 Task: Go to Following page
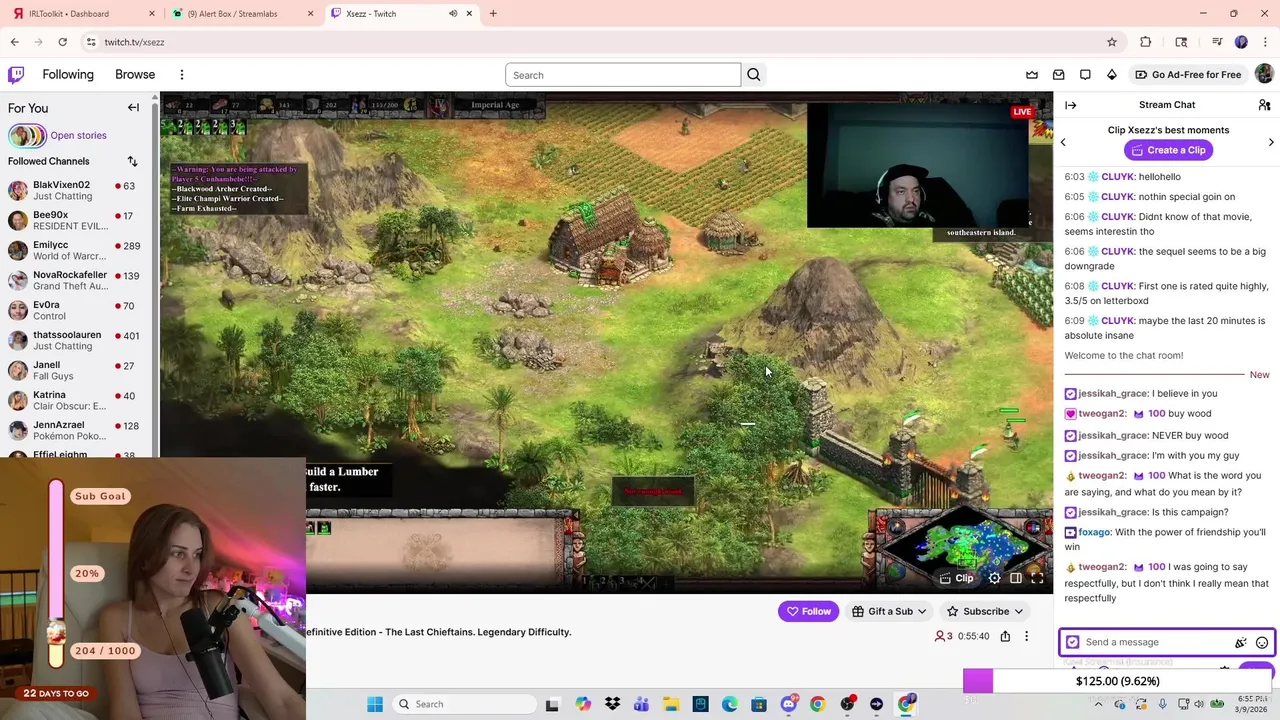point(68,75)
